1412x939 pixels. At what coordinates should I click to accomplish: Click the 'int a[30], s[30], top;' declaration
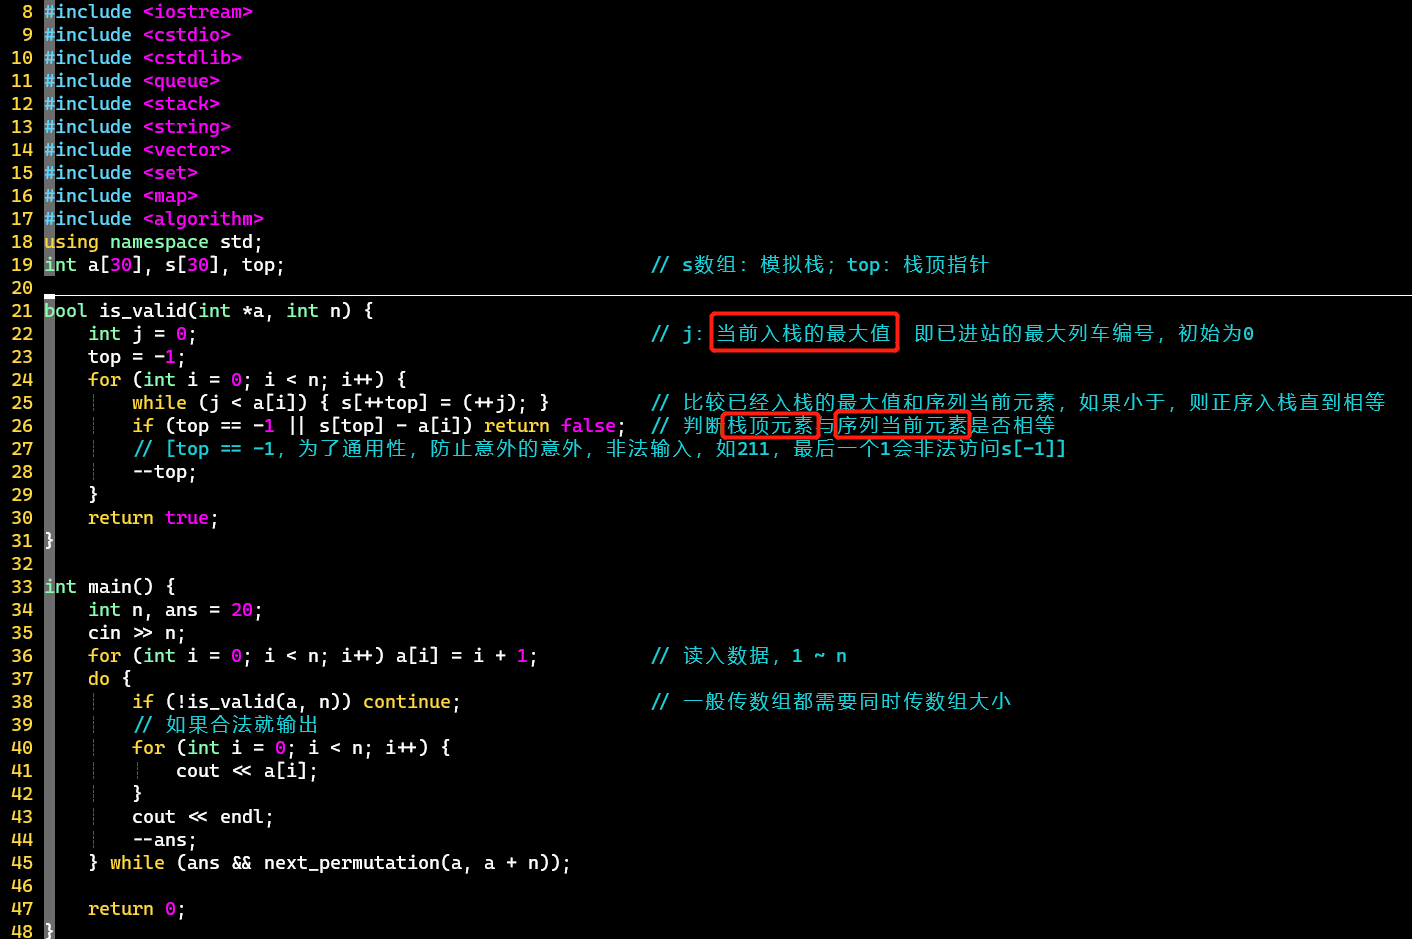click(x=164, y=265)
